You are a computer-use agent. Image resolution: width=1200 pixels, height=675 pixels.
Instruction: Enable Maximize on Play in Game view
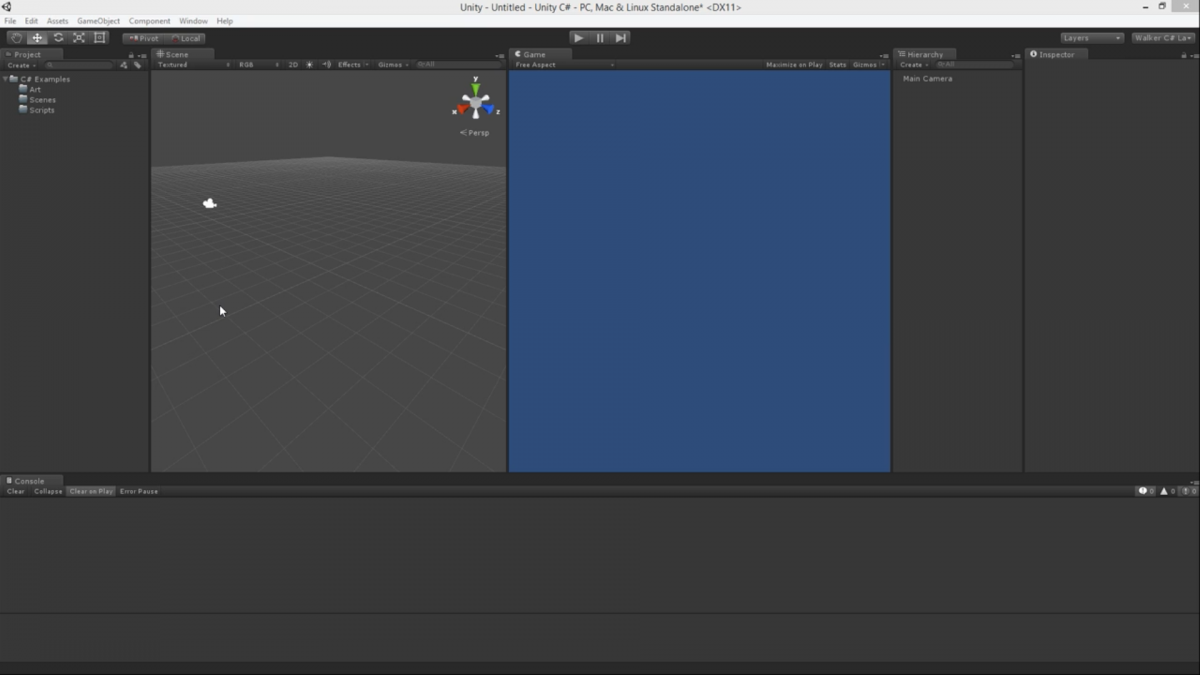click(794, 65)
